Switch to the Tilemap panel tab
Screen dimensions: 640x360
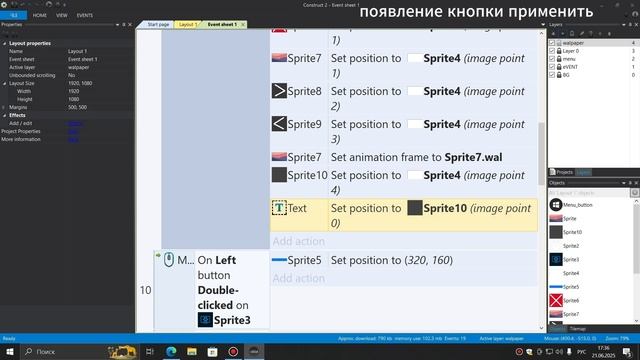click(x=577, y=329)
